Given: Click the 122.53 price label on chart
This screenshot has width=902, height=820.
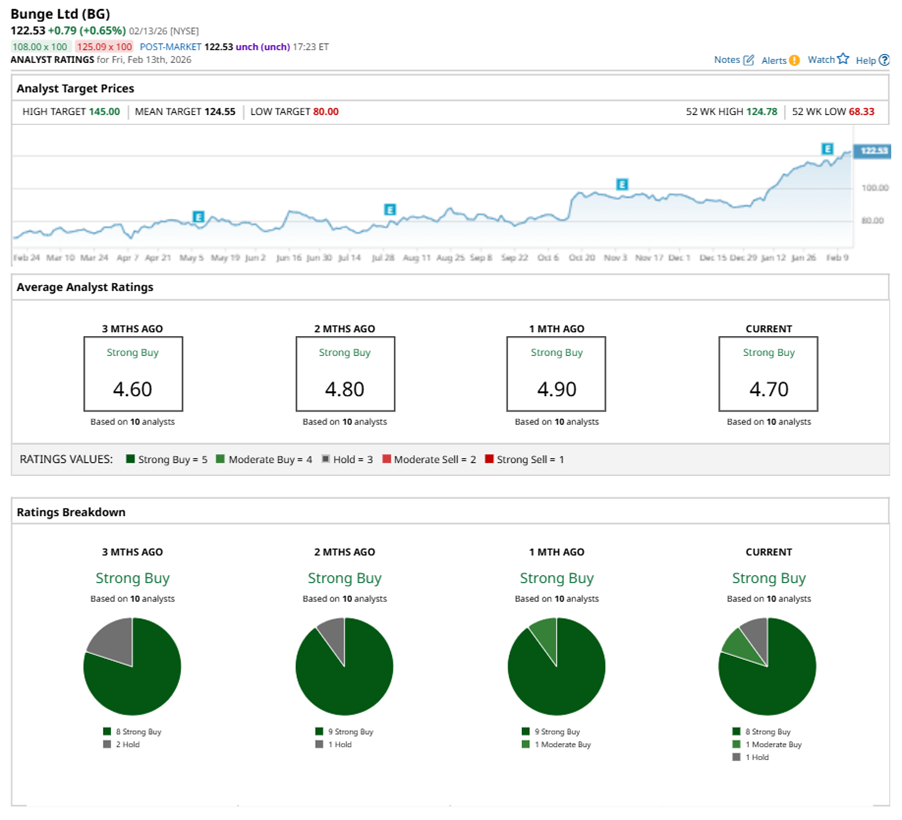Looking at the screenshot, I should (x=873, y=151).
